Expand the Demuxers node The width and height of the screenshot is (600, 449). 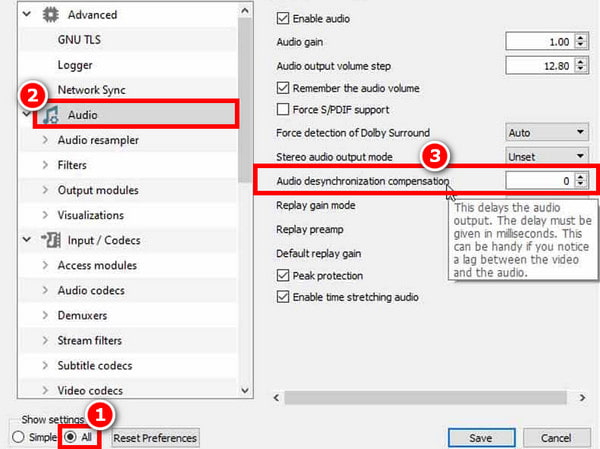[45, 315]
